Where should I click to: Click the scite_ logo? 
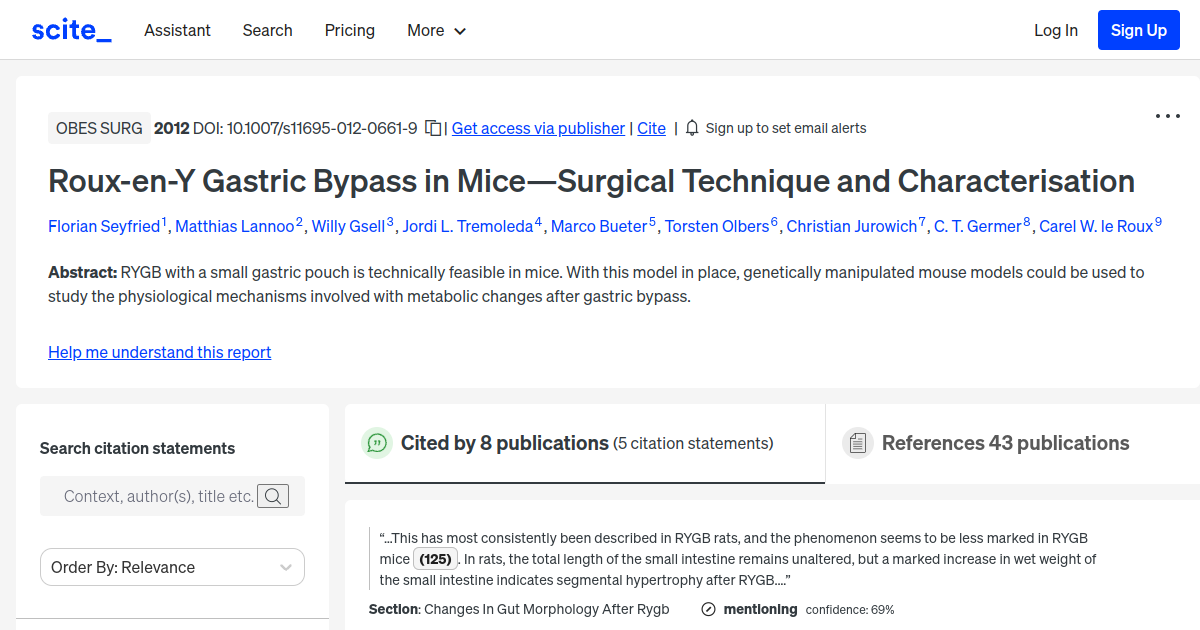[x=71, y=29]
